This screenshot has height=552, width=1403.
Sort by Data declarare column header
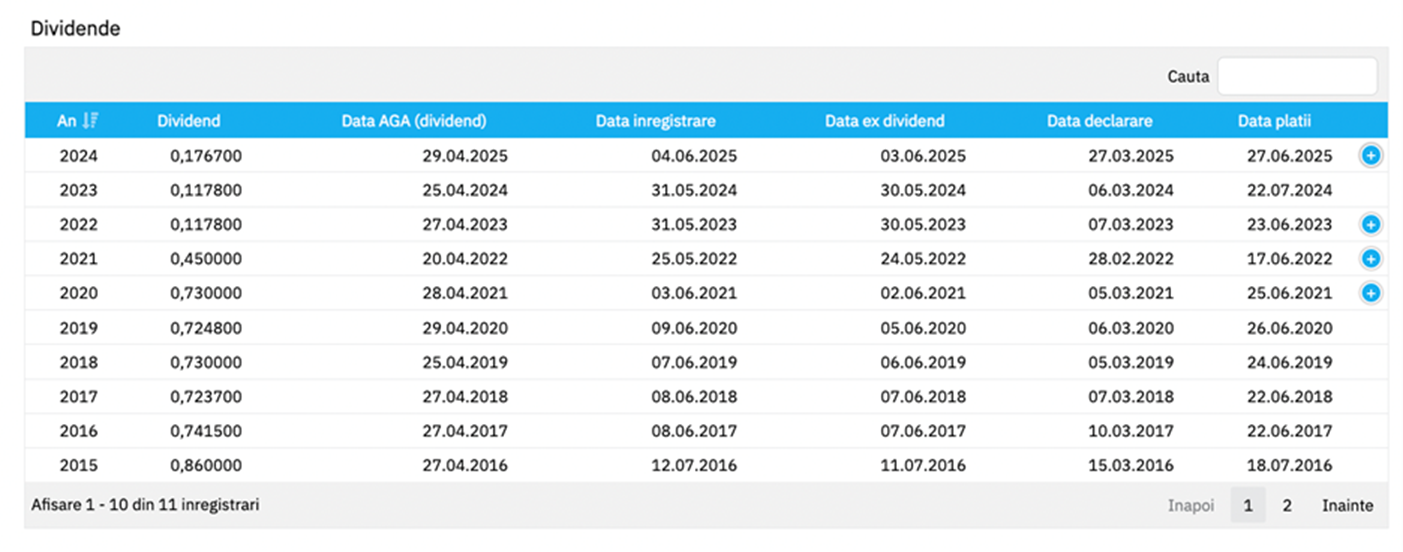click(x=1100, y=121)
